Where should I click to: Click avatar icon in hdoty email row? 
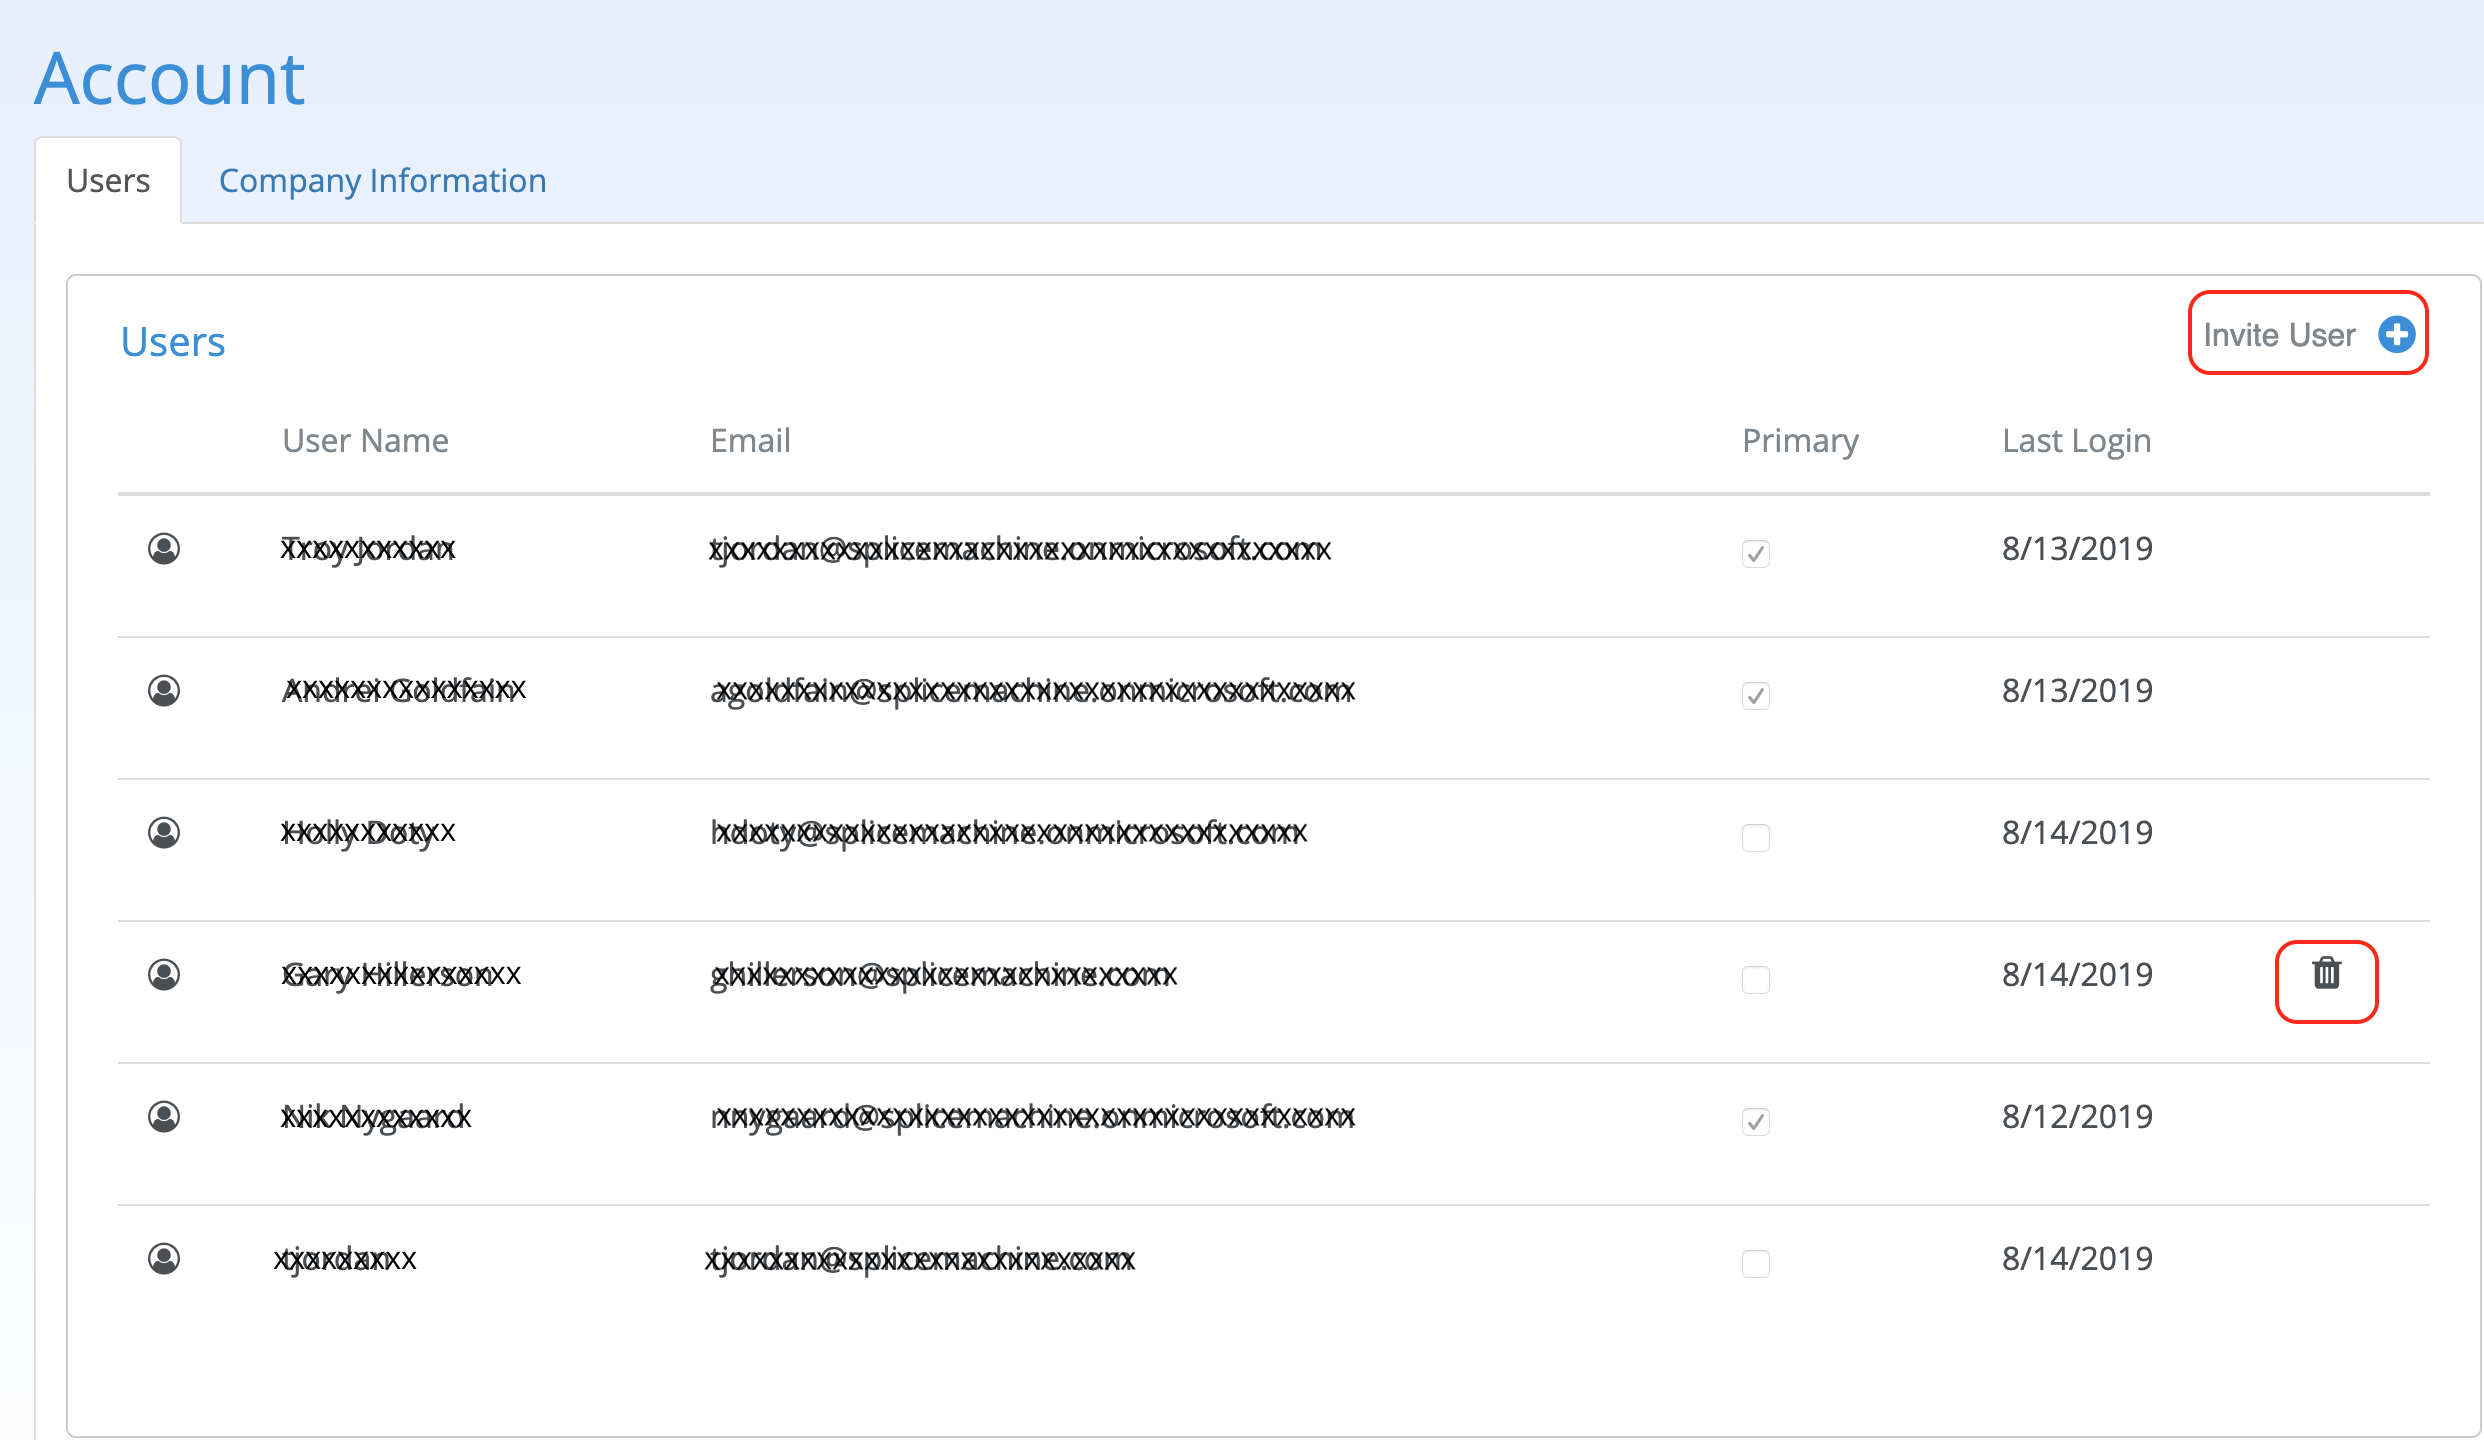point(164,832)
